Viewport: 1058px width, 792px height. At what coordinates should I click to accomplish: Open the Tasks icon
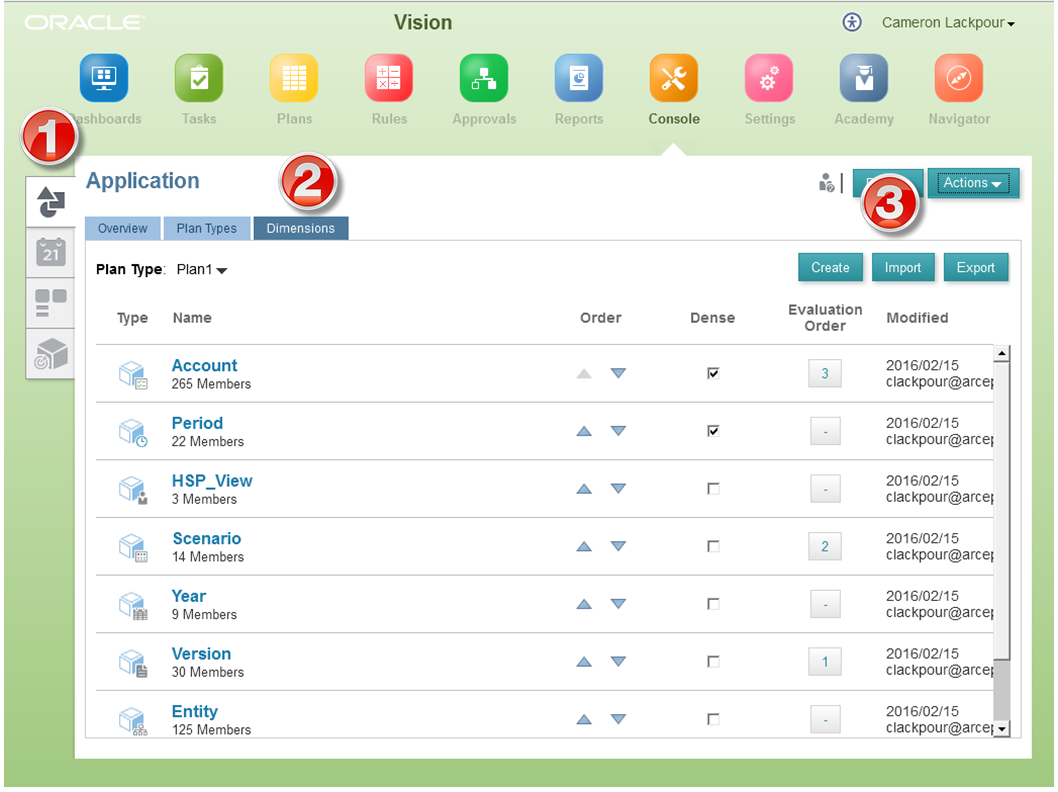[x=199, y=78]
